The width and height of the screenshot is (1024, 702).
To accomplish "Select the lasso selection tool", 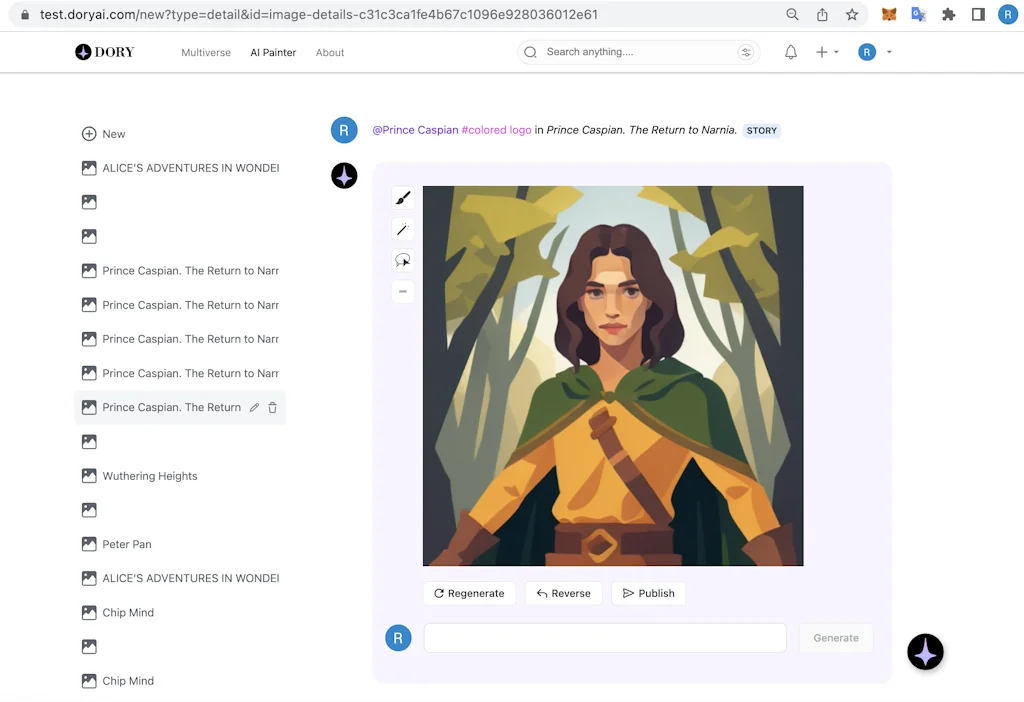I will pos(403,260).
